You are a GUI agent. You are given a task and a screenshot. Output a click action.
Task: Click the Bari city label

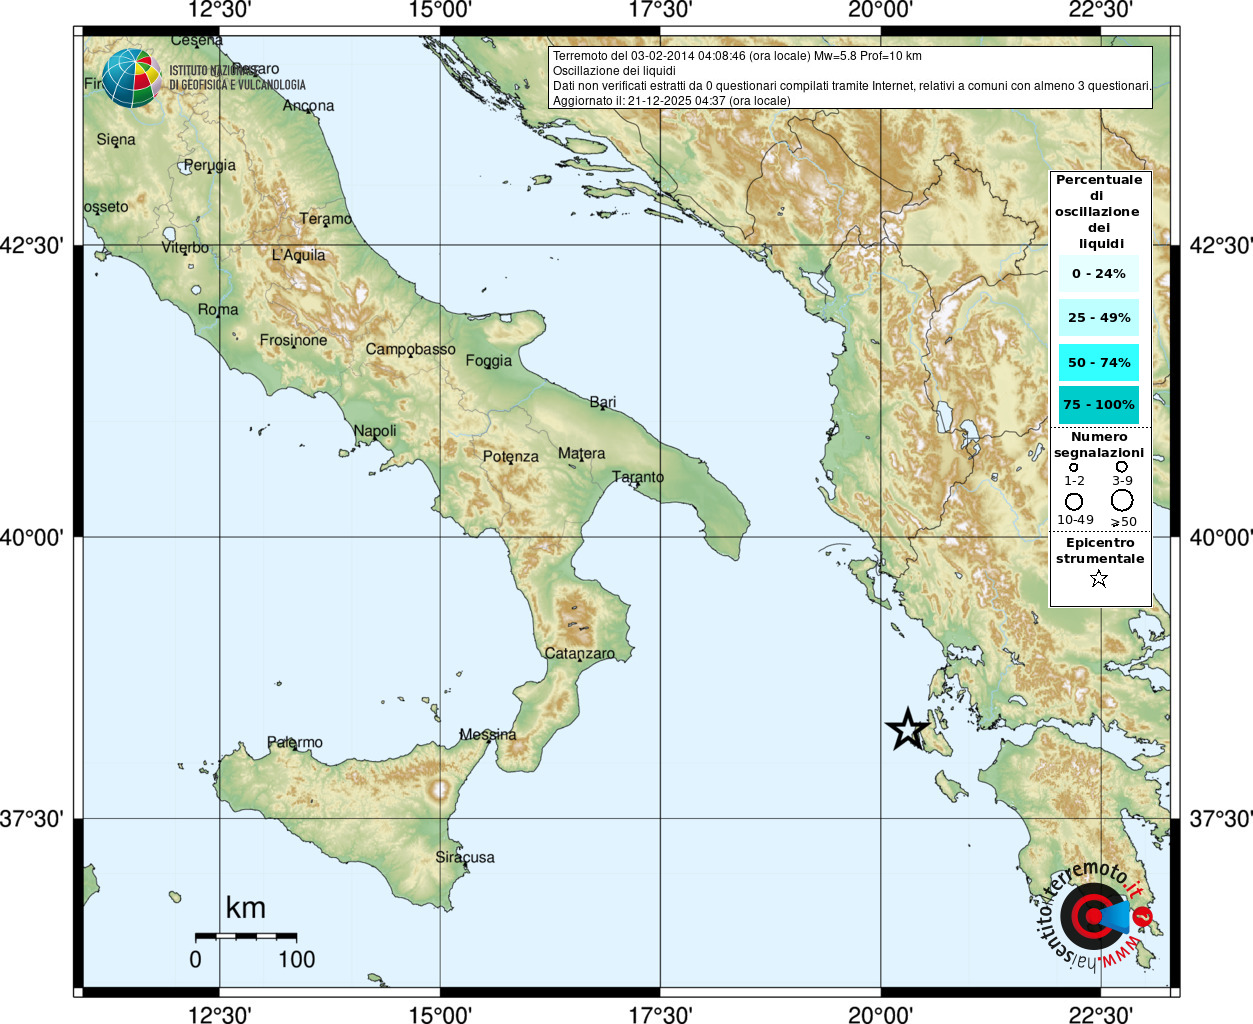tap(603, 402)
